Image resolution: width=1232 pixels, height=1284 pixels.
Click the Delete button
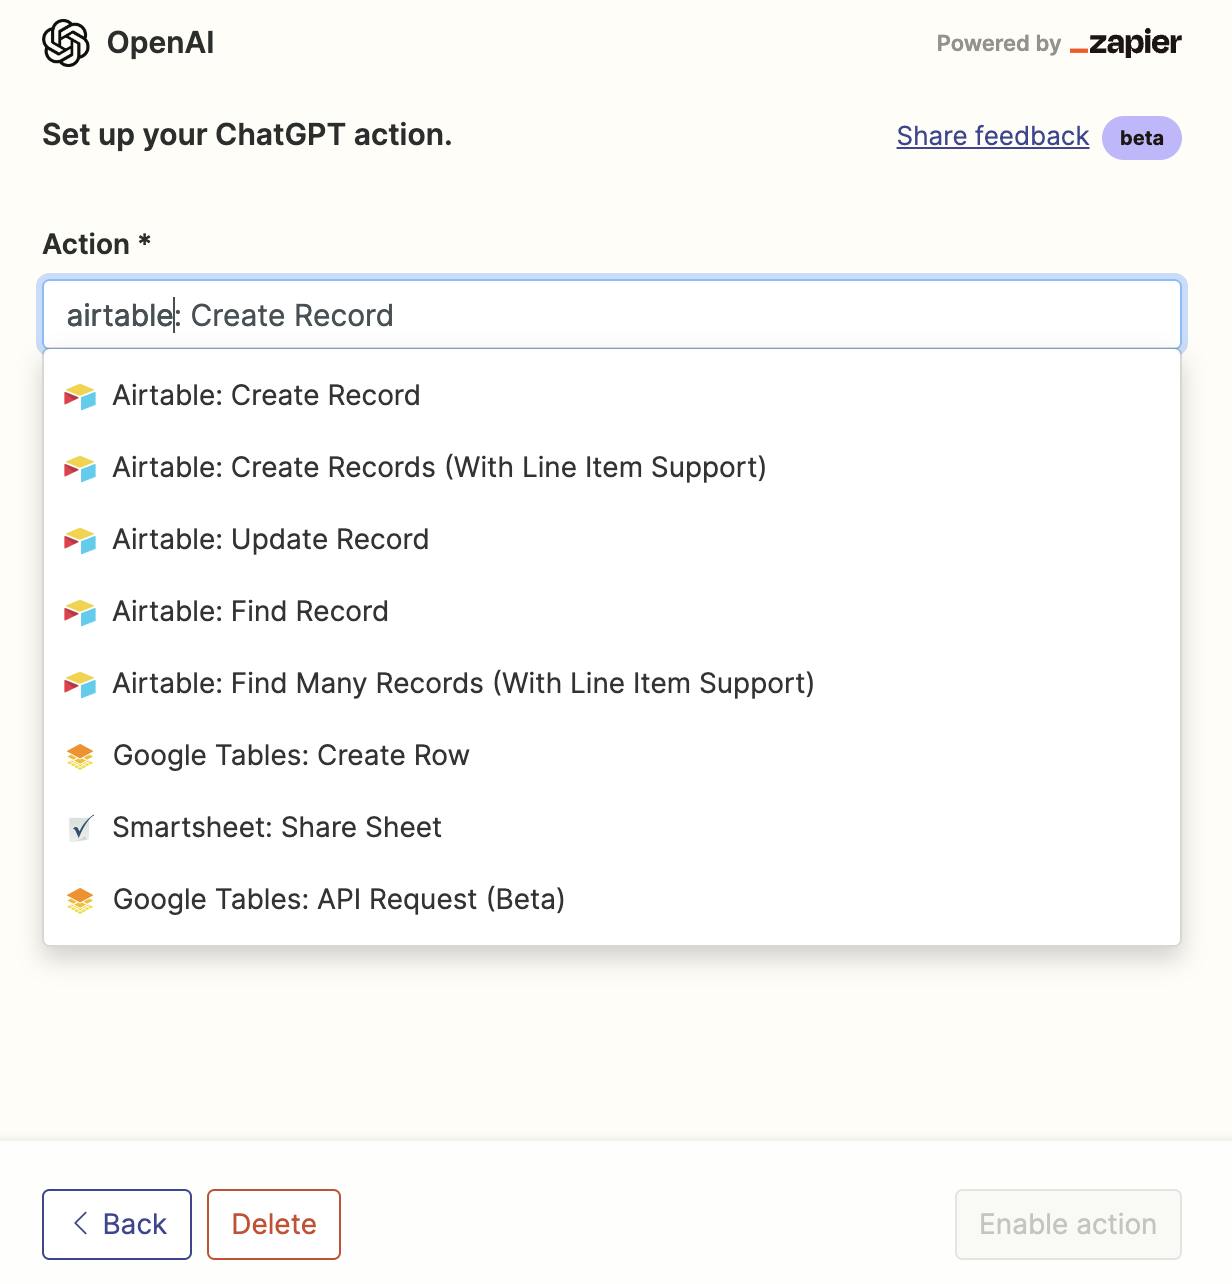[274, 1224]
